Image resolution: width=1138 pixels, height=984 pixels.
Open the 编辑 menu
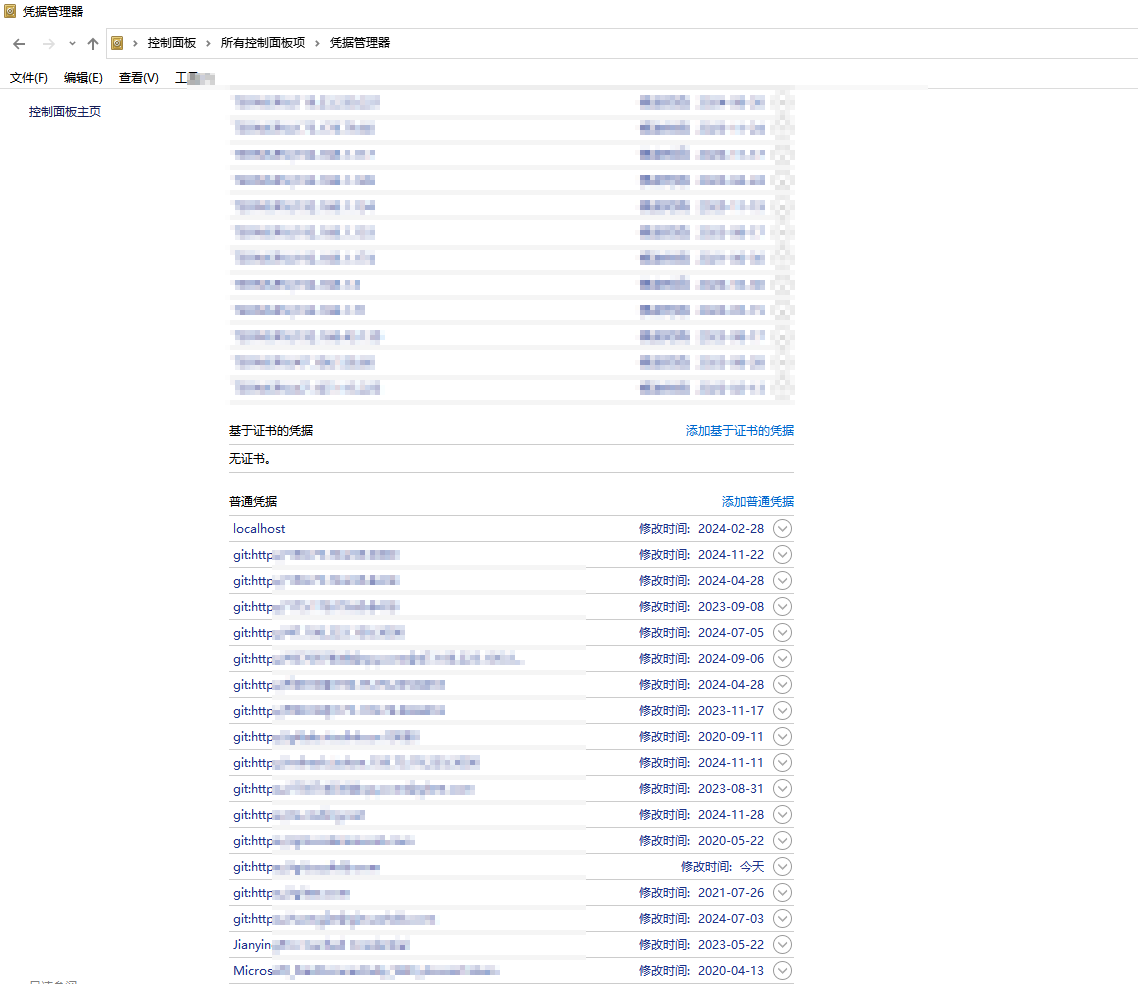click(83, 77)
